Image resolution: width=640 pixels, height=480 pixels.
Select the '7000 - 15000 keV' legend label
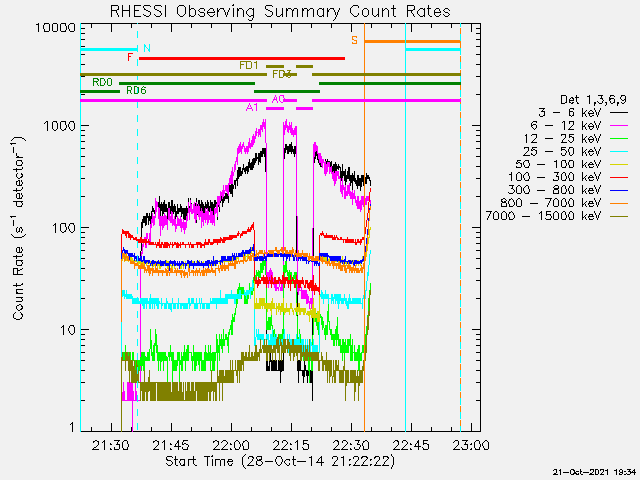pyautogui.click(x=543, y=216)
